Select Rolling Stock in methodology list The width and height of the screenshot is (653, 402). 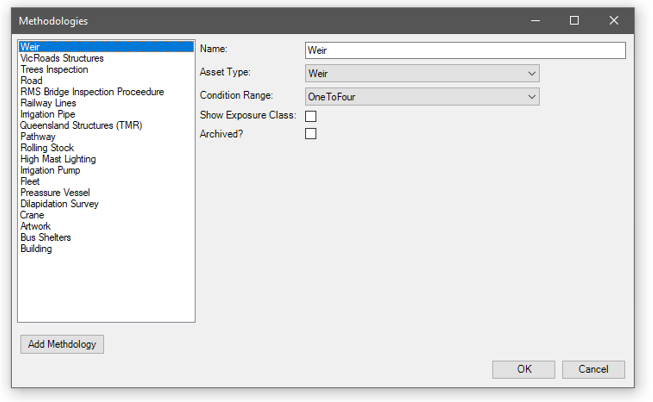tap(47, 148)
